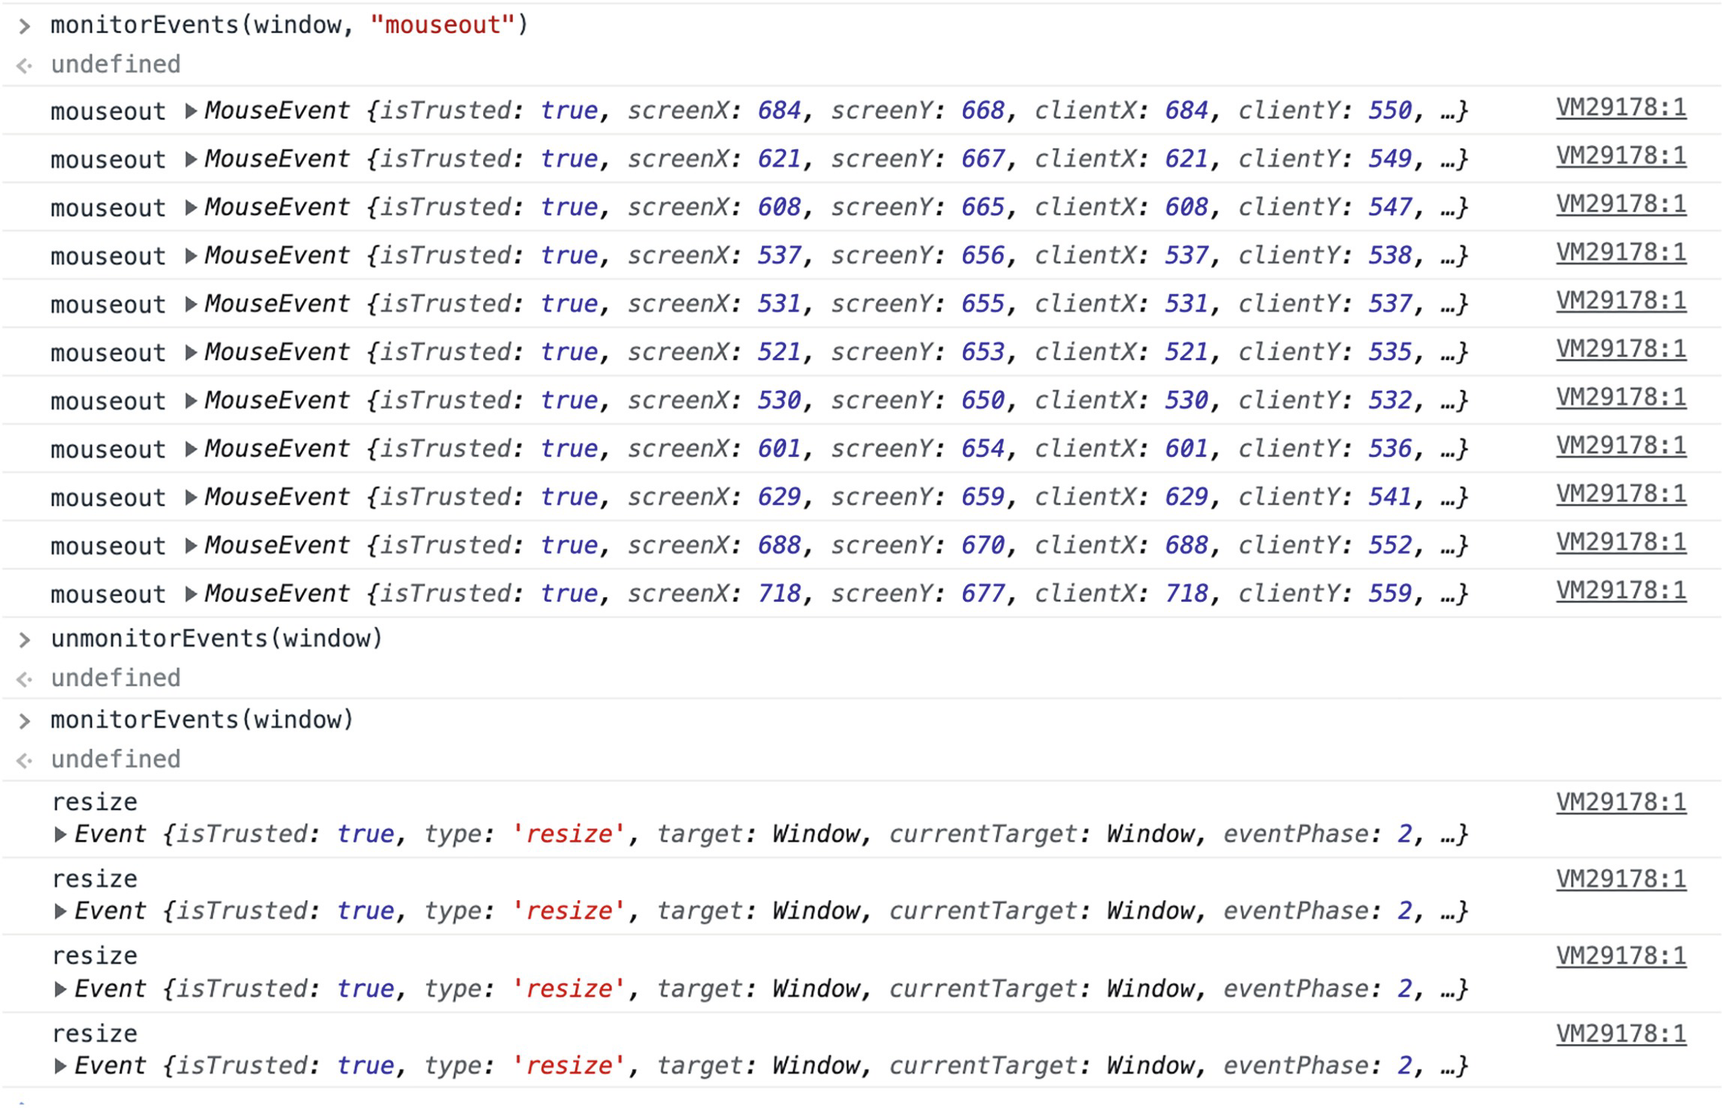Screen dimensions: 1725x1108
Task: Expand the MouseEvent with screenX 718
Action: pos(191,594)
